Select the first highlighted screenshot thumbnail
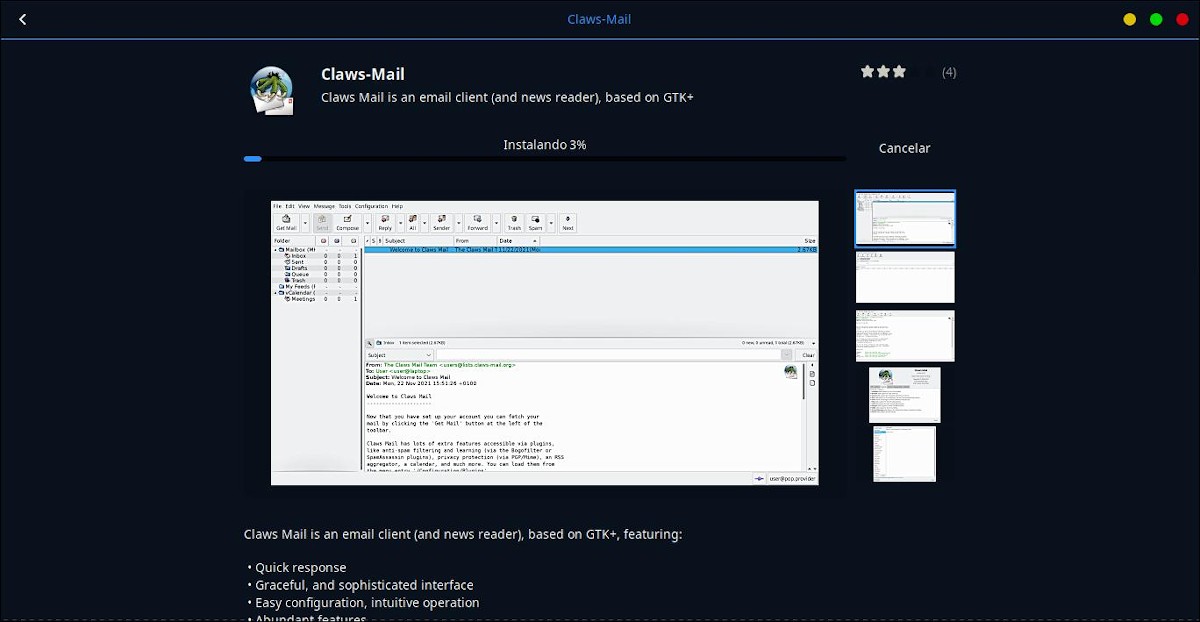 pos(905,218)
